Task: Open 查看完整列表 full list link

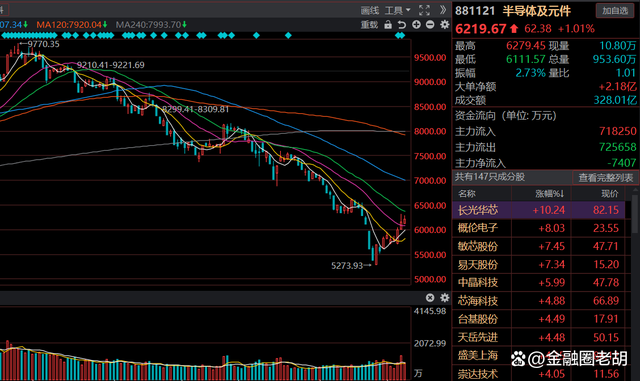Action: tap(605, 178)
